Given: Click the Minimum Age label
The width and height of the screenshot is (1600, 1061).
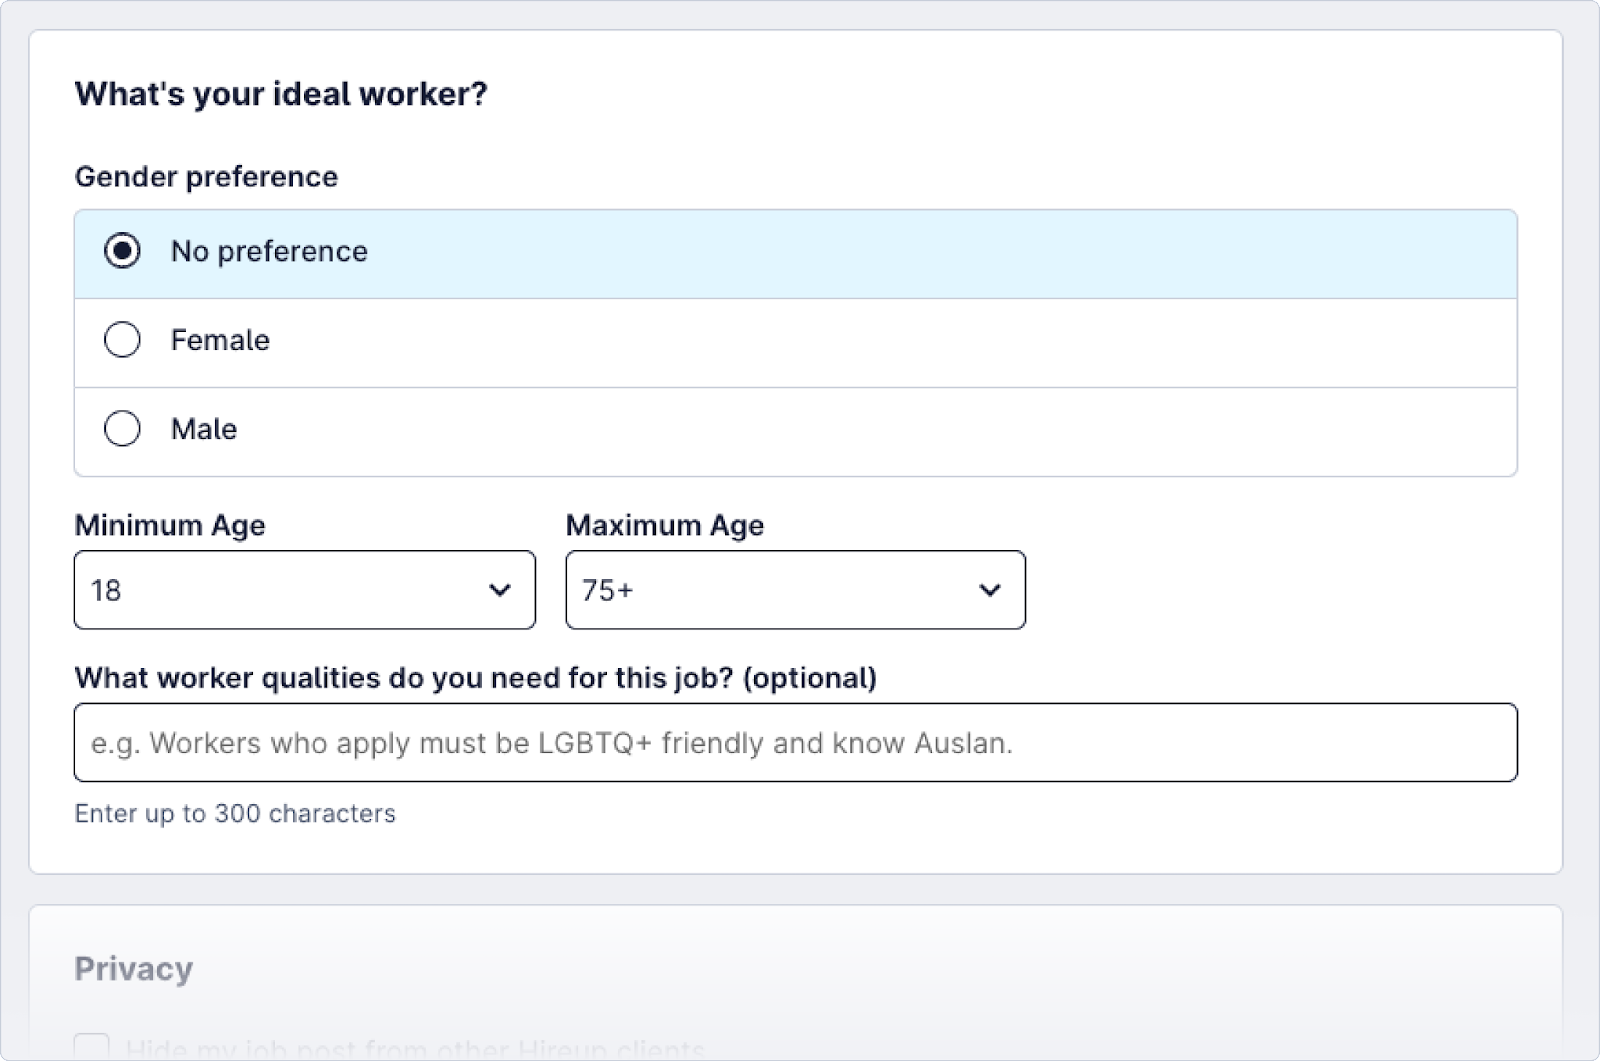Looking at the screenshot, I should coord(170,525).
